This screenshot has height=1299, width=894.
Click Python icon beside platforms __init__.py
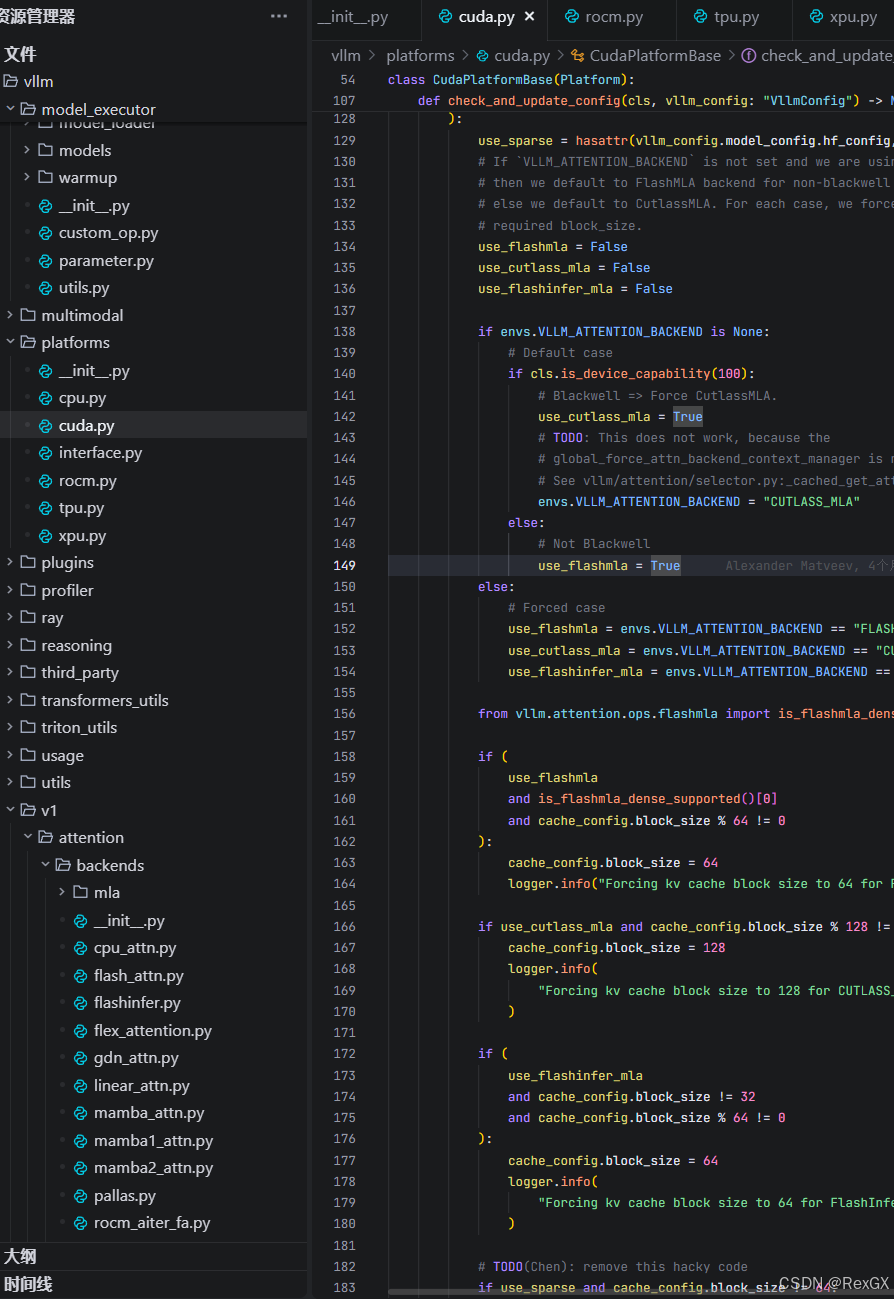click(x=46, y=371)
